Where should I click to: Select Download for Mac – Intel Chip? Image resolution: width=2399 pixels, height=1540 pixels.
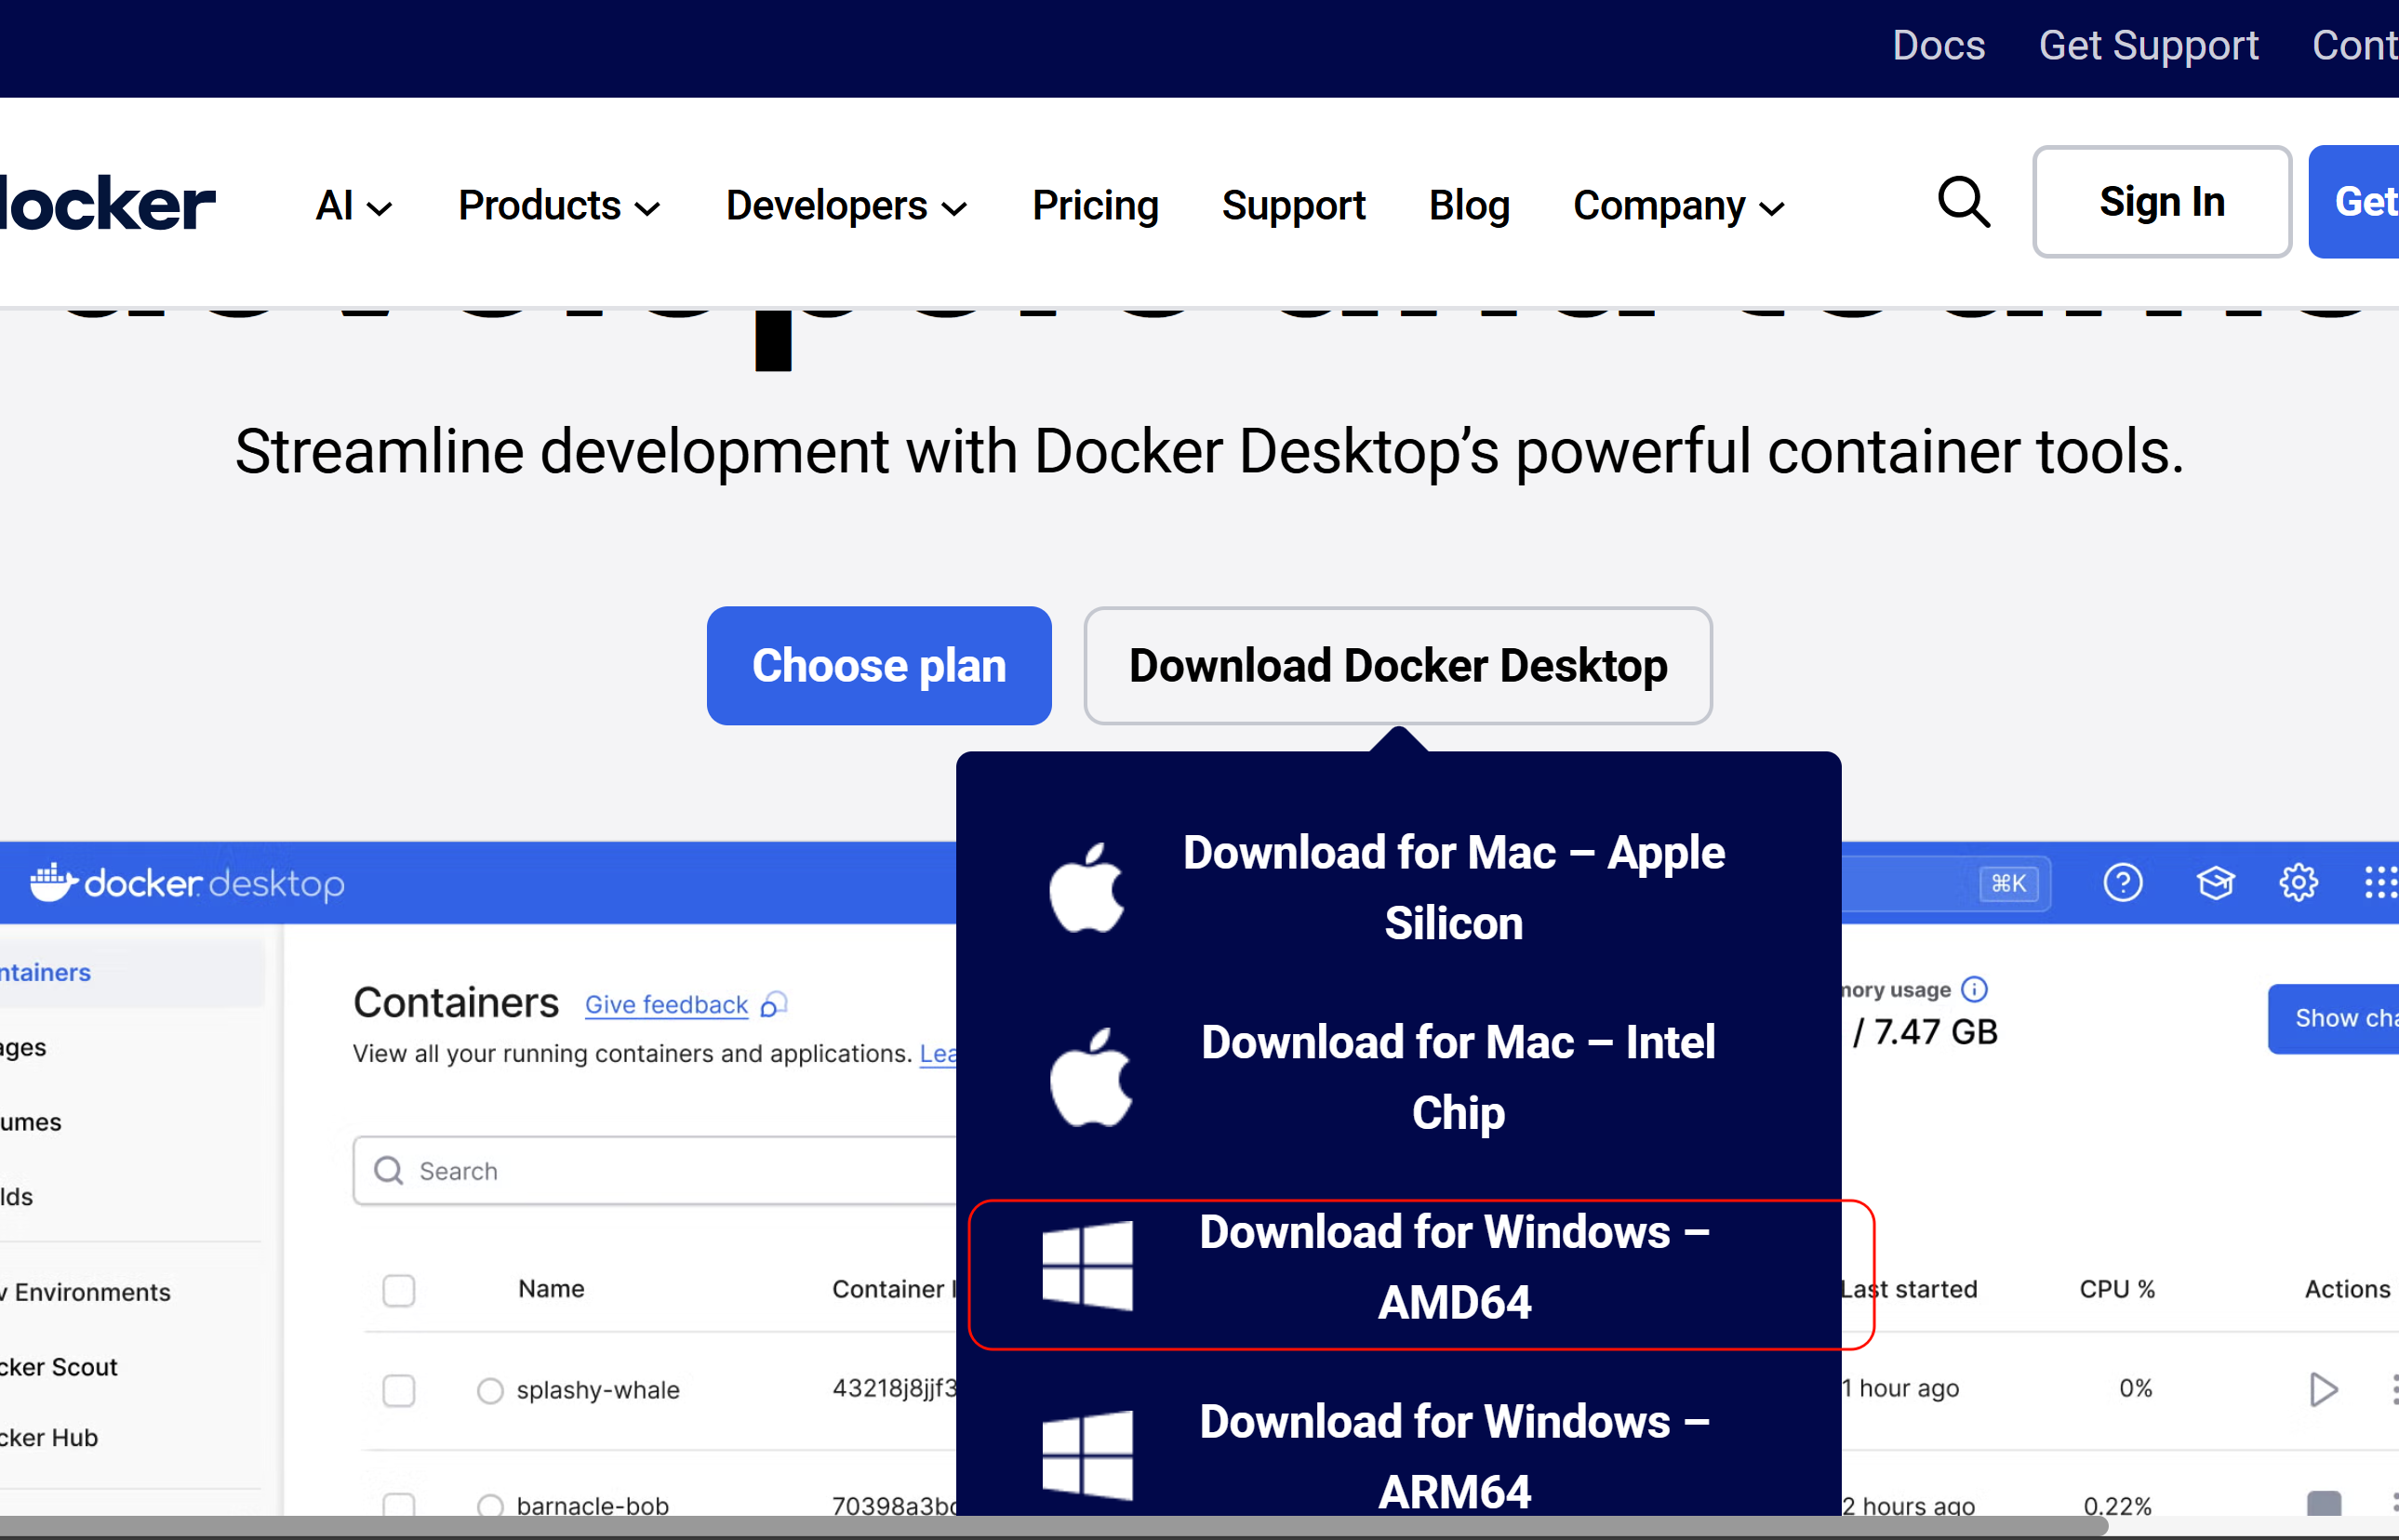(x=1398, y=1077)
